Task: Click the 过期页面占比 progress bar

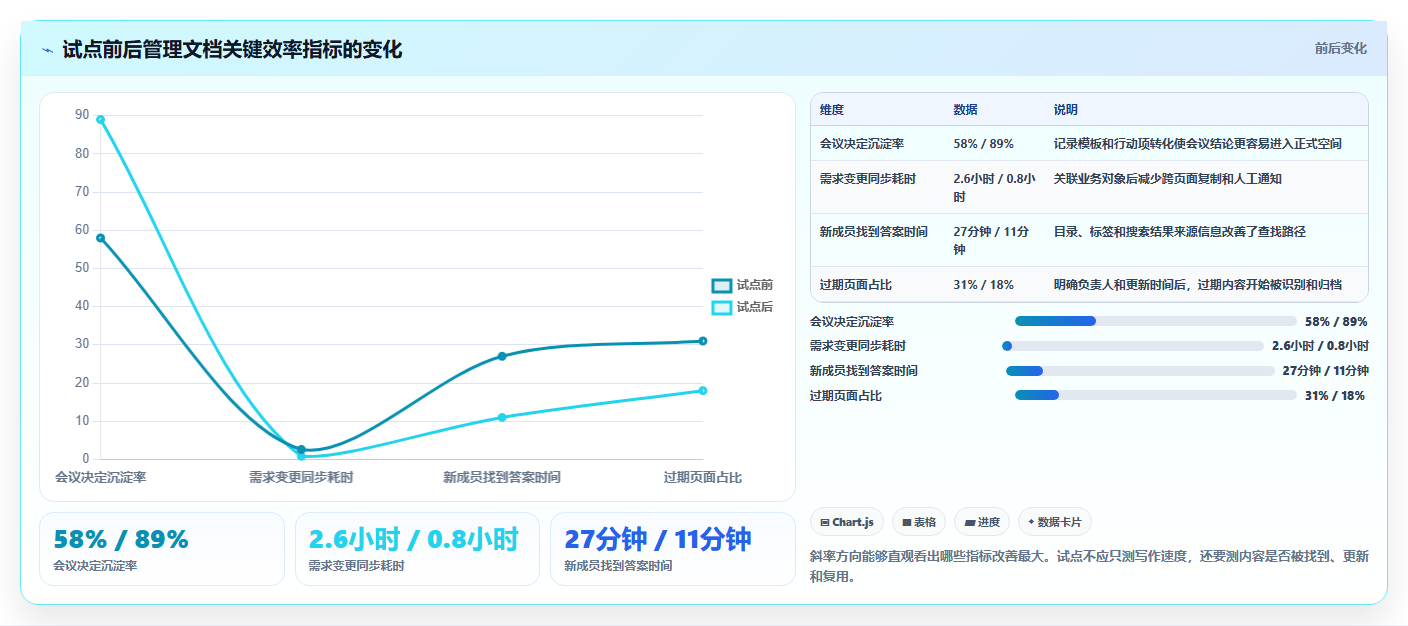Action: click(1155, 396)
